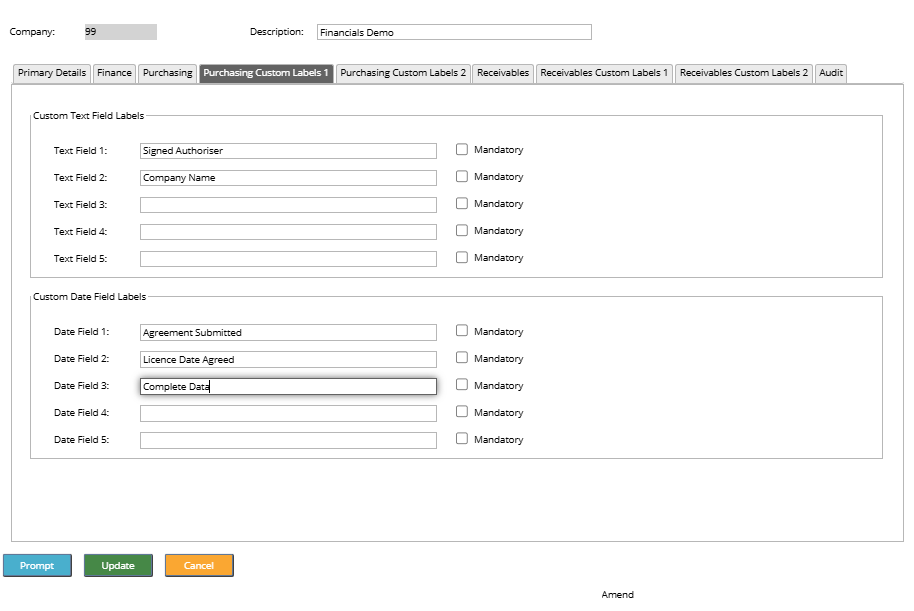914x611 pixels.
Task: Save changes with the Update button
Action: click(x=118, y=566)
